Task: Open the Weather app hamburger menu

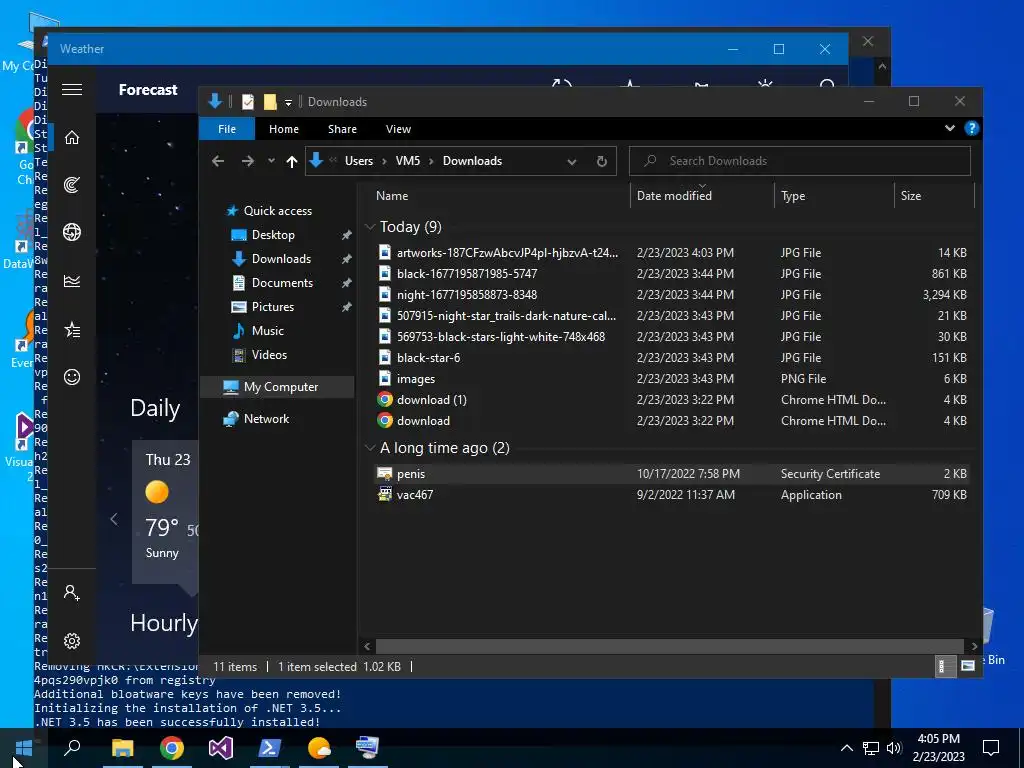Action: (72, 89)
